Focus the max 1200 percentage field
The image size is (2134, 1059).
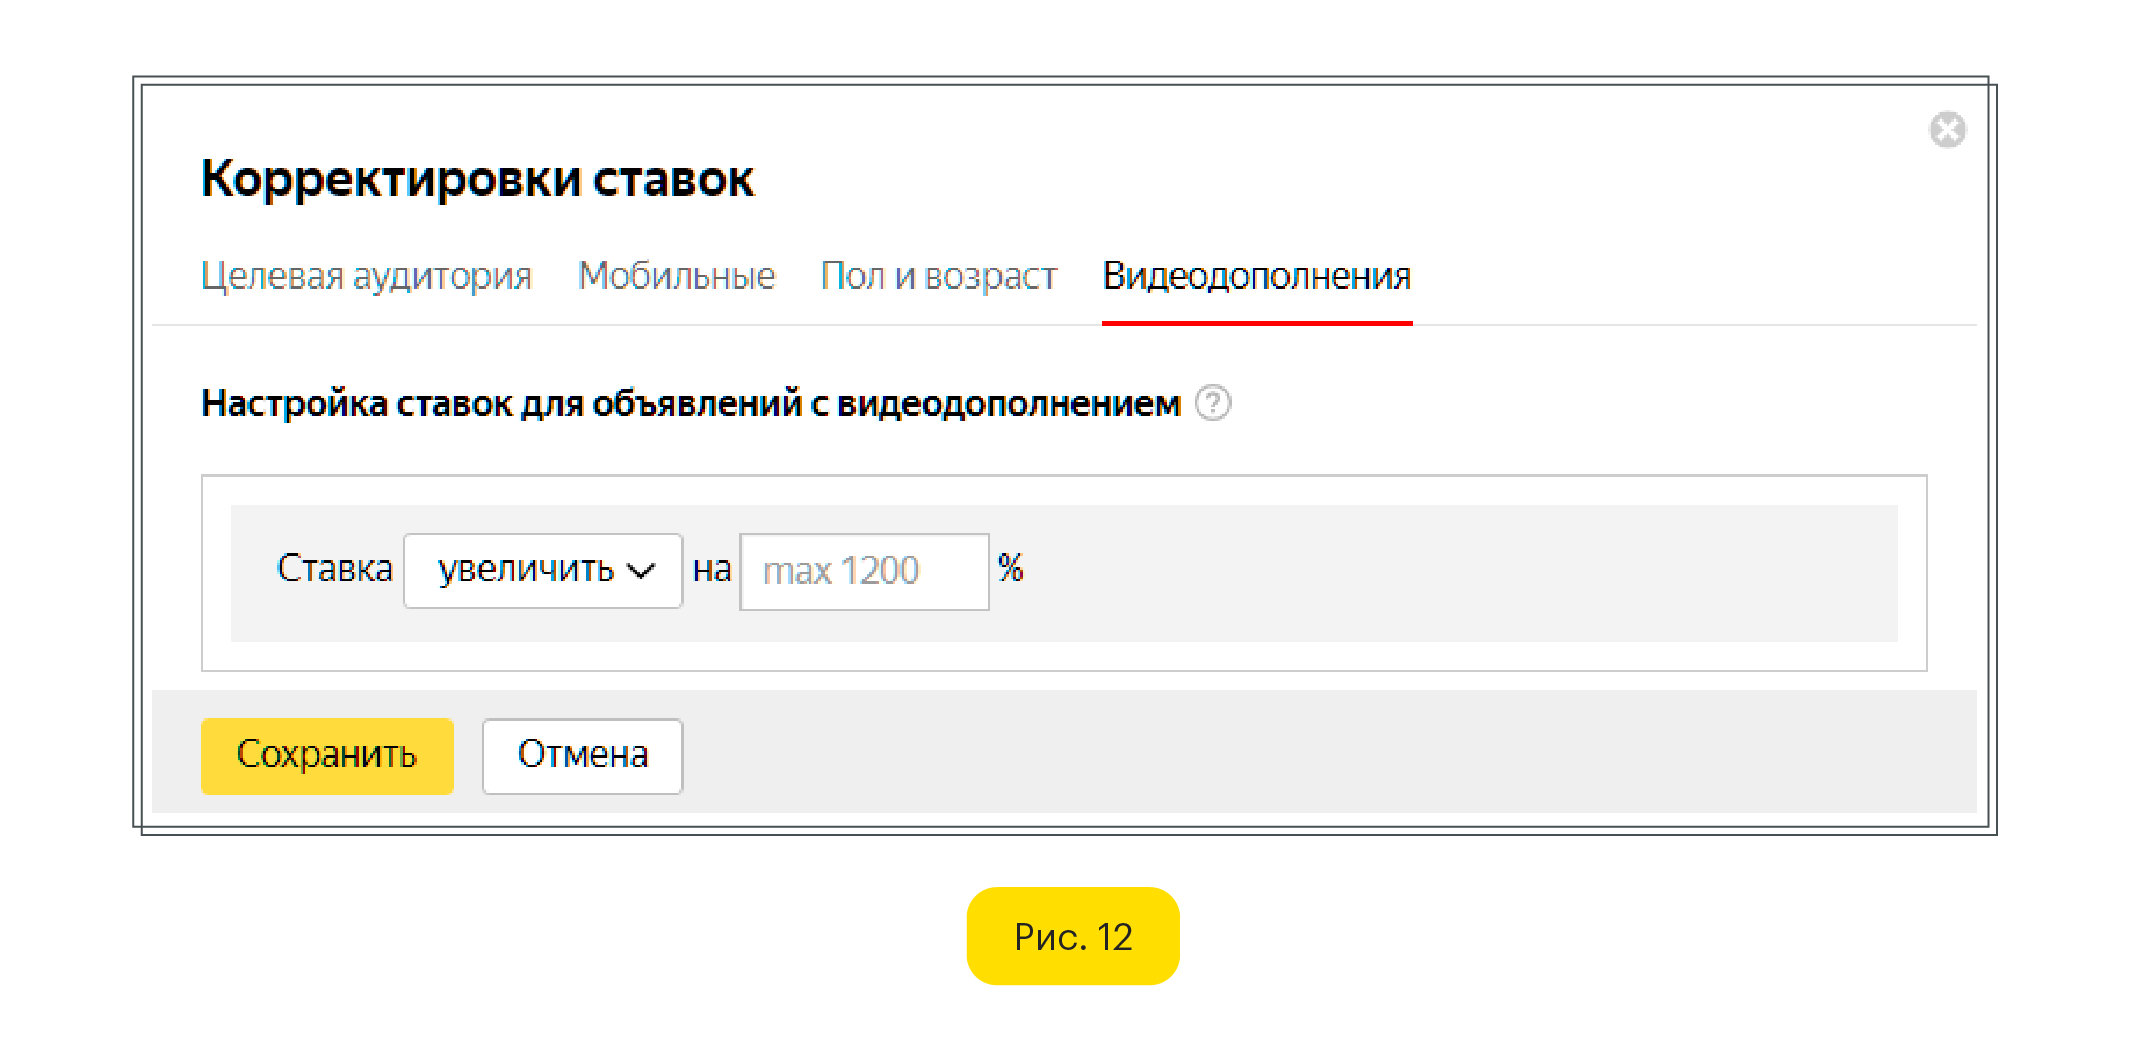coord(864,571)
